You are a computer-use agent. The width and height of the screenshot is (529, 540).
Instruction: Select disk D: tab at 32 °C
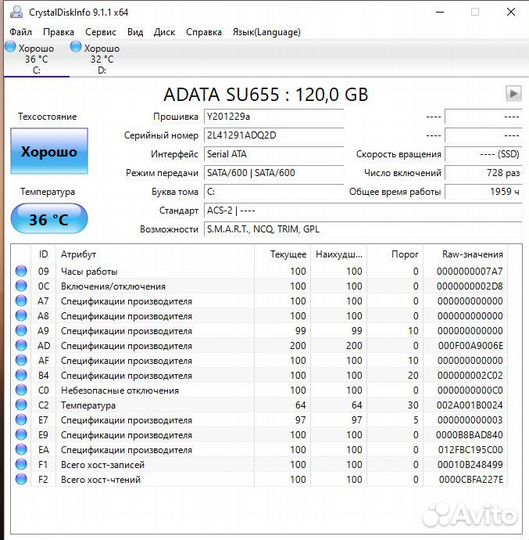coord(102,59)
